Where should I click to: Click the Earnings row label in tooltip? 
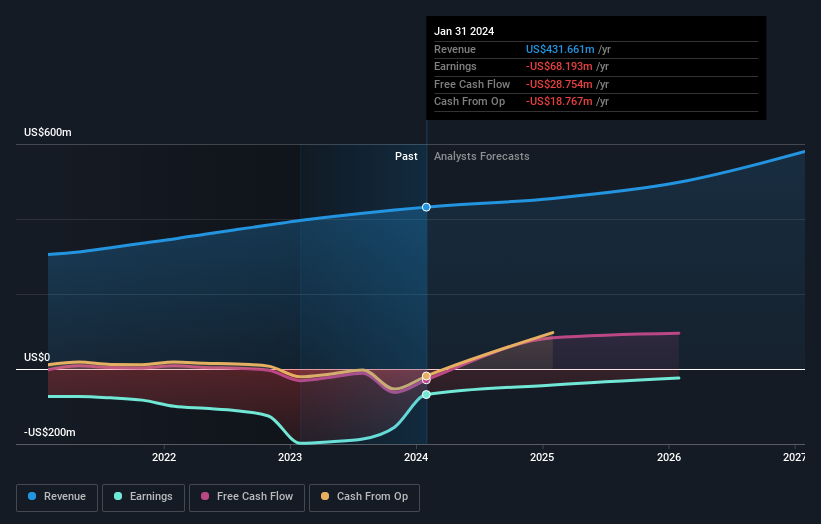[x=456, y=66]
